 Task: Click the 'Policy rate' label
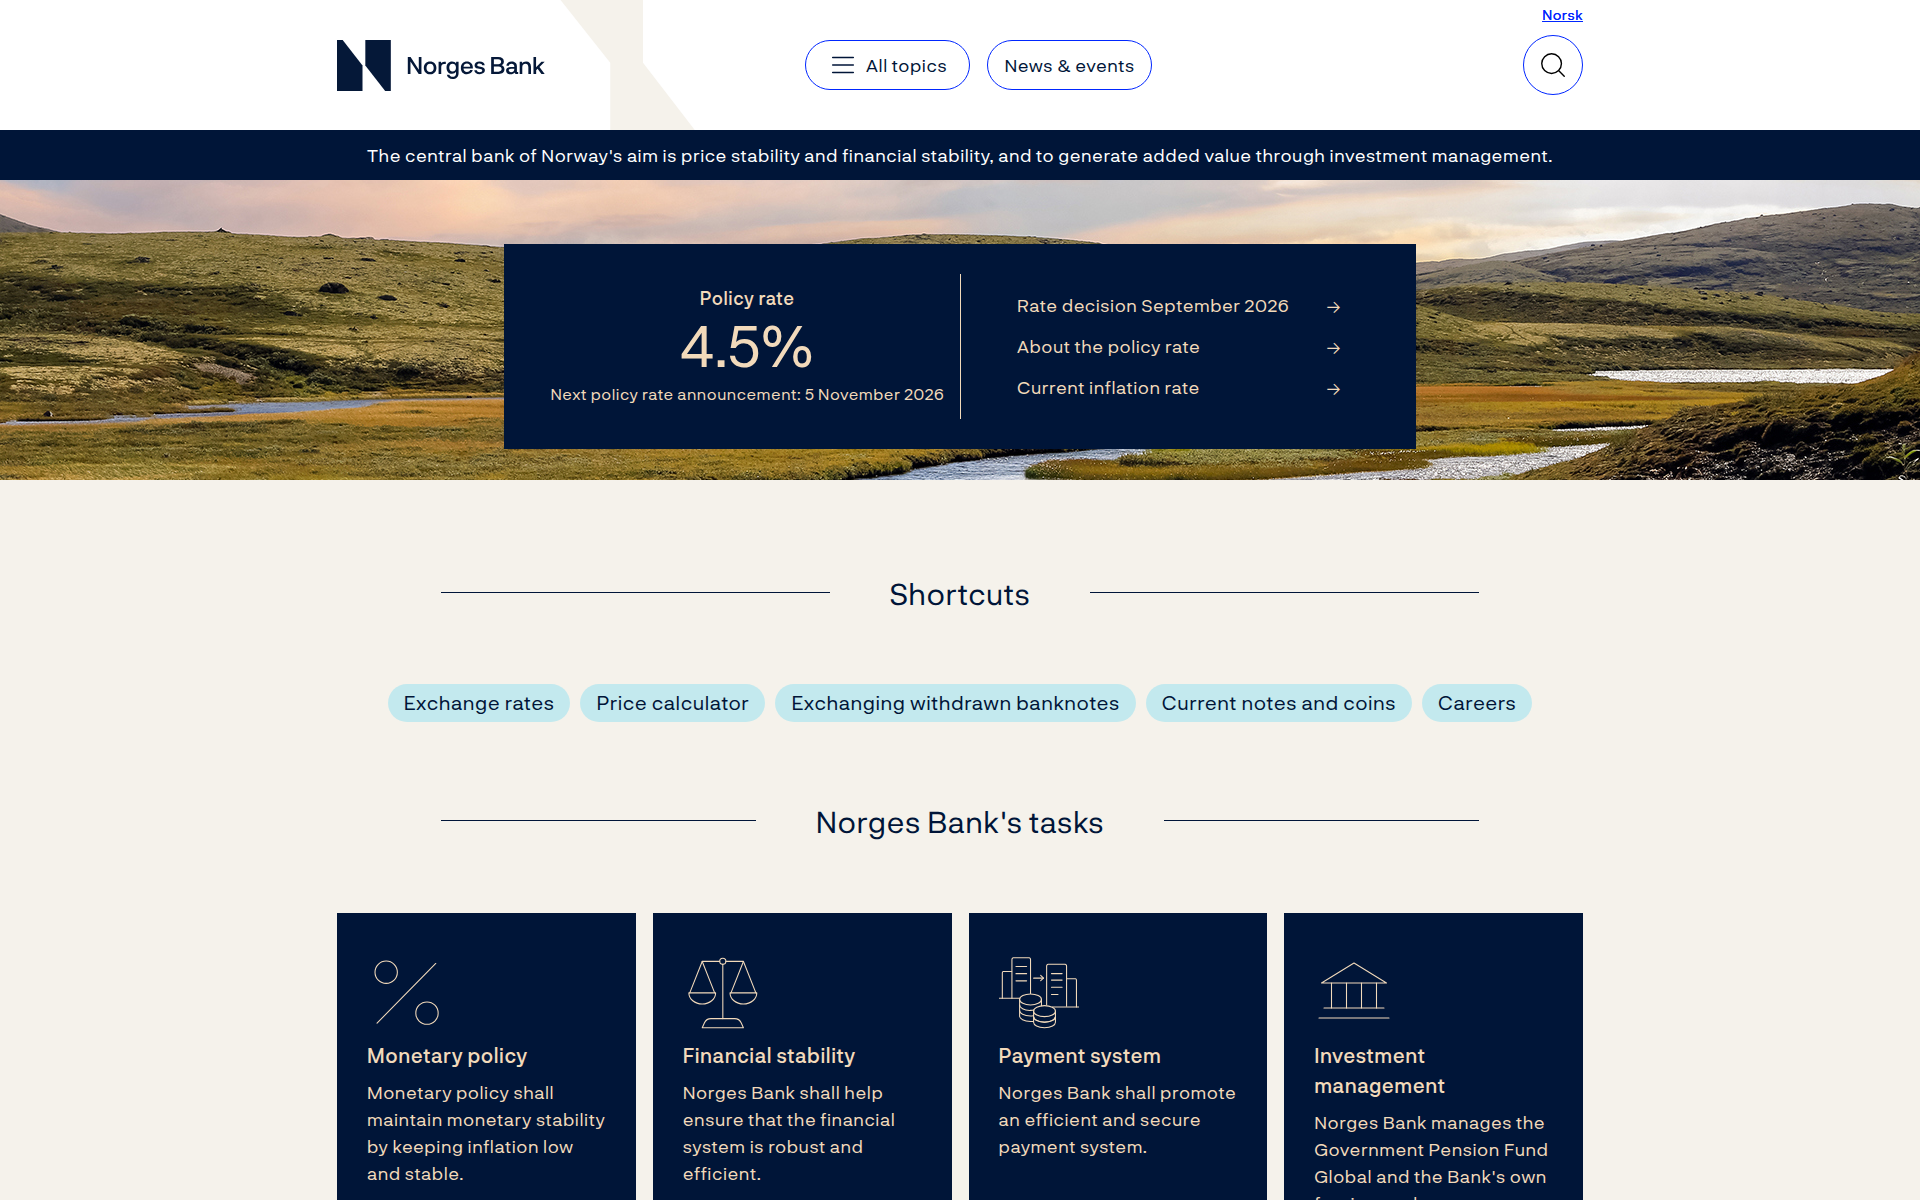(746, 298)
